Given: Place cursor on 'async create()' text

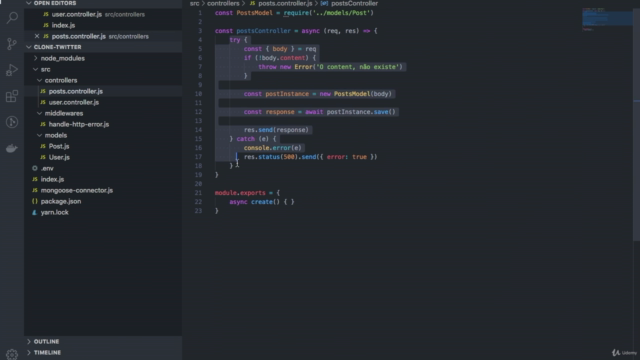Looking at the screenshot, I should tap(254, 202).
